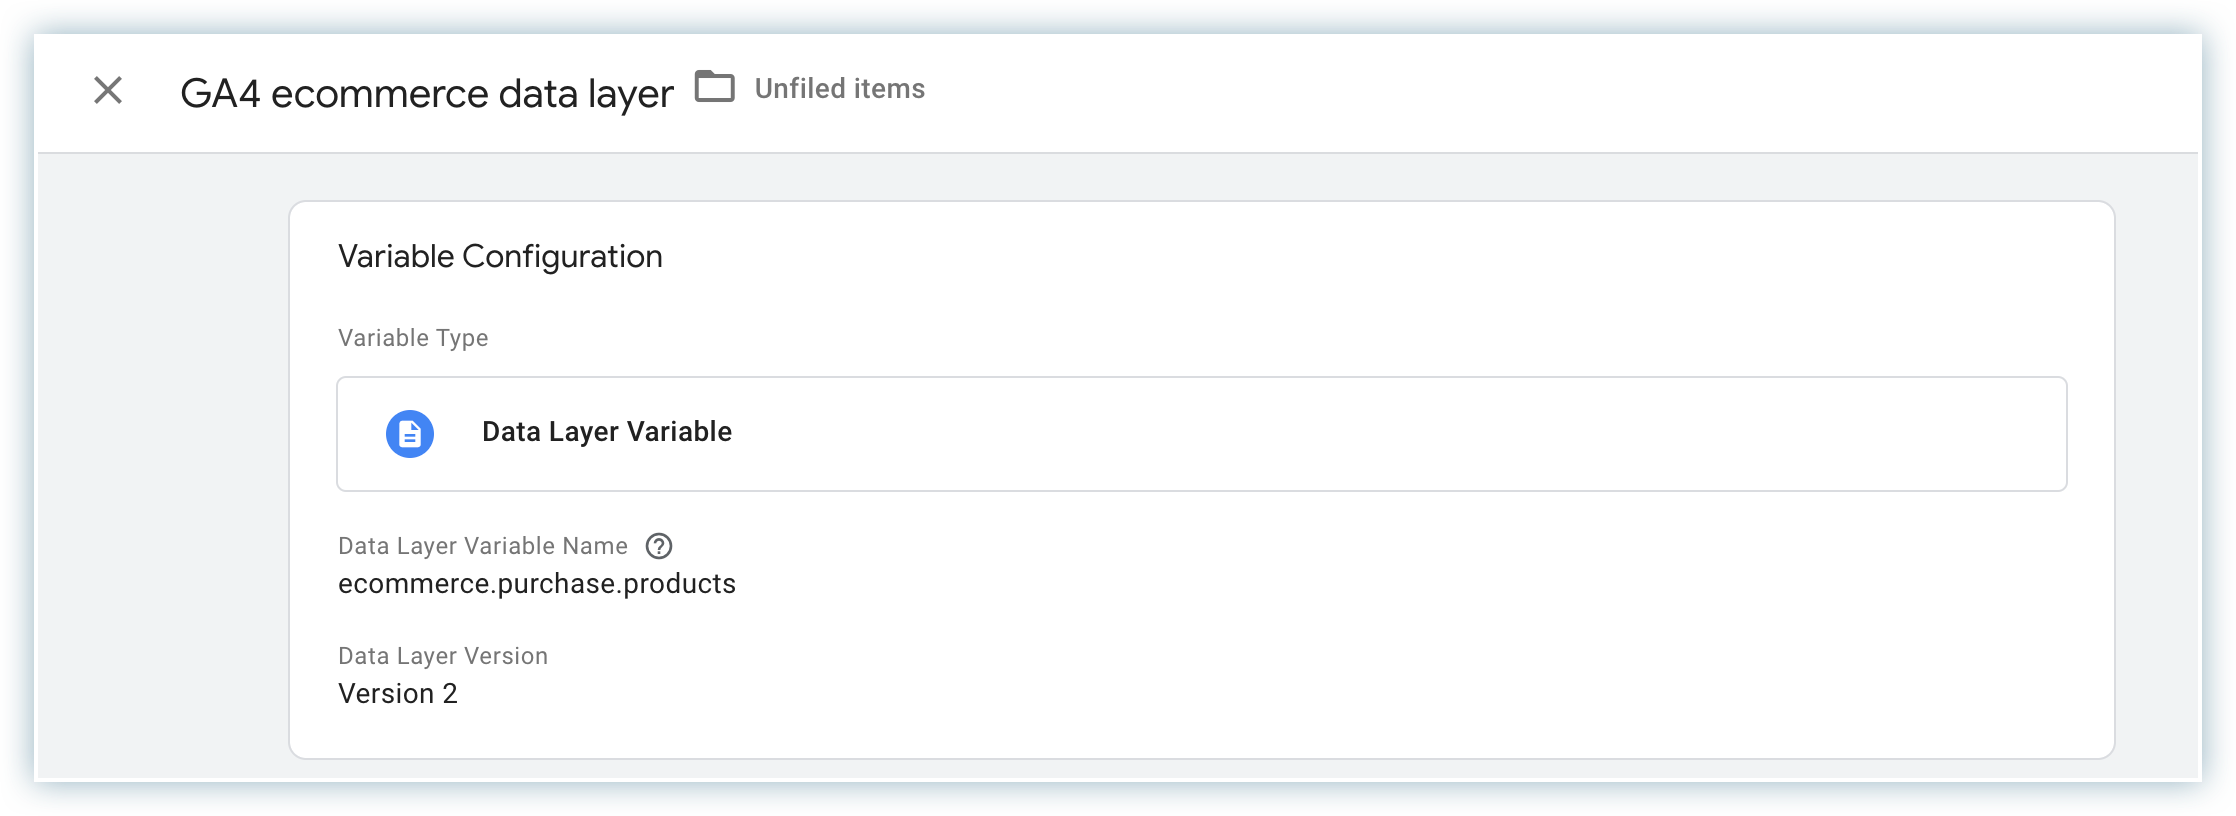Click empty space inside the variable type box
The width and height of the screenshot is (2236, 816).
point(1400,434)
